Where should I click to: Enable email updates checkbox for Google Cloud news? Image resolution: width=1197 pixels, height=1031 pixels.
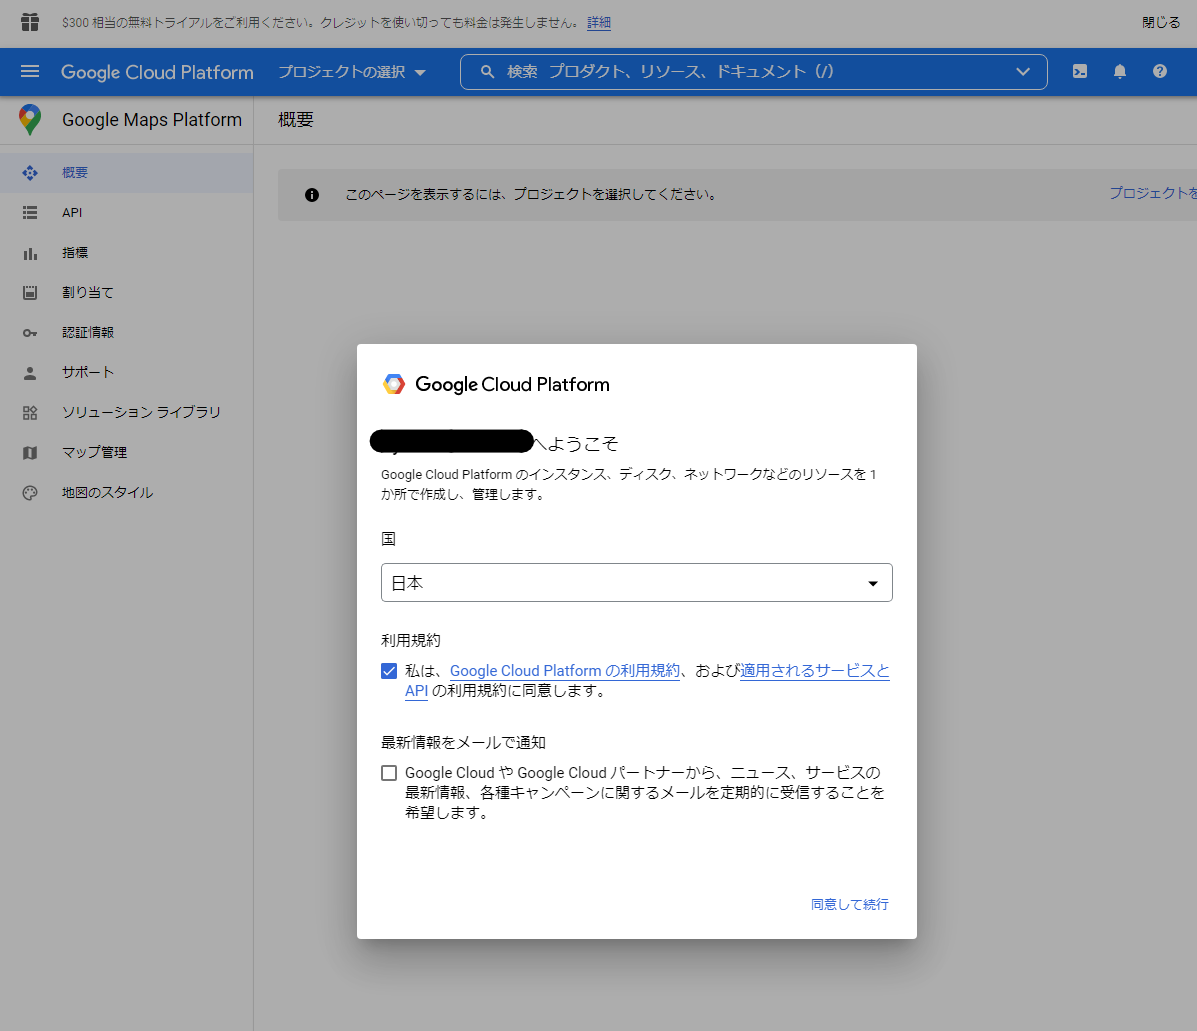click(389, 773)
